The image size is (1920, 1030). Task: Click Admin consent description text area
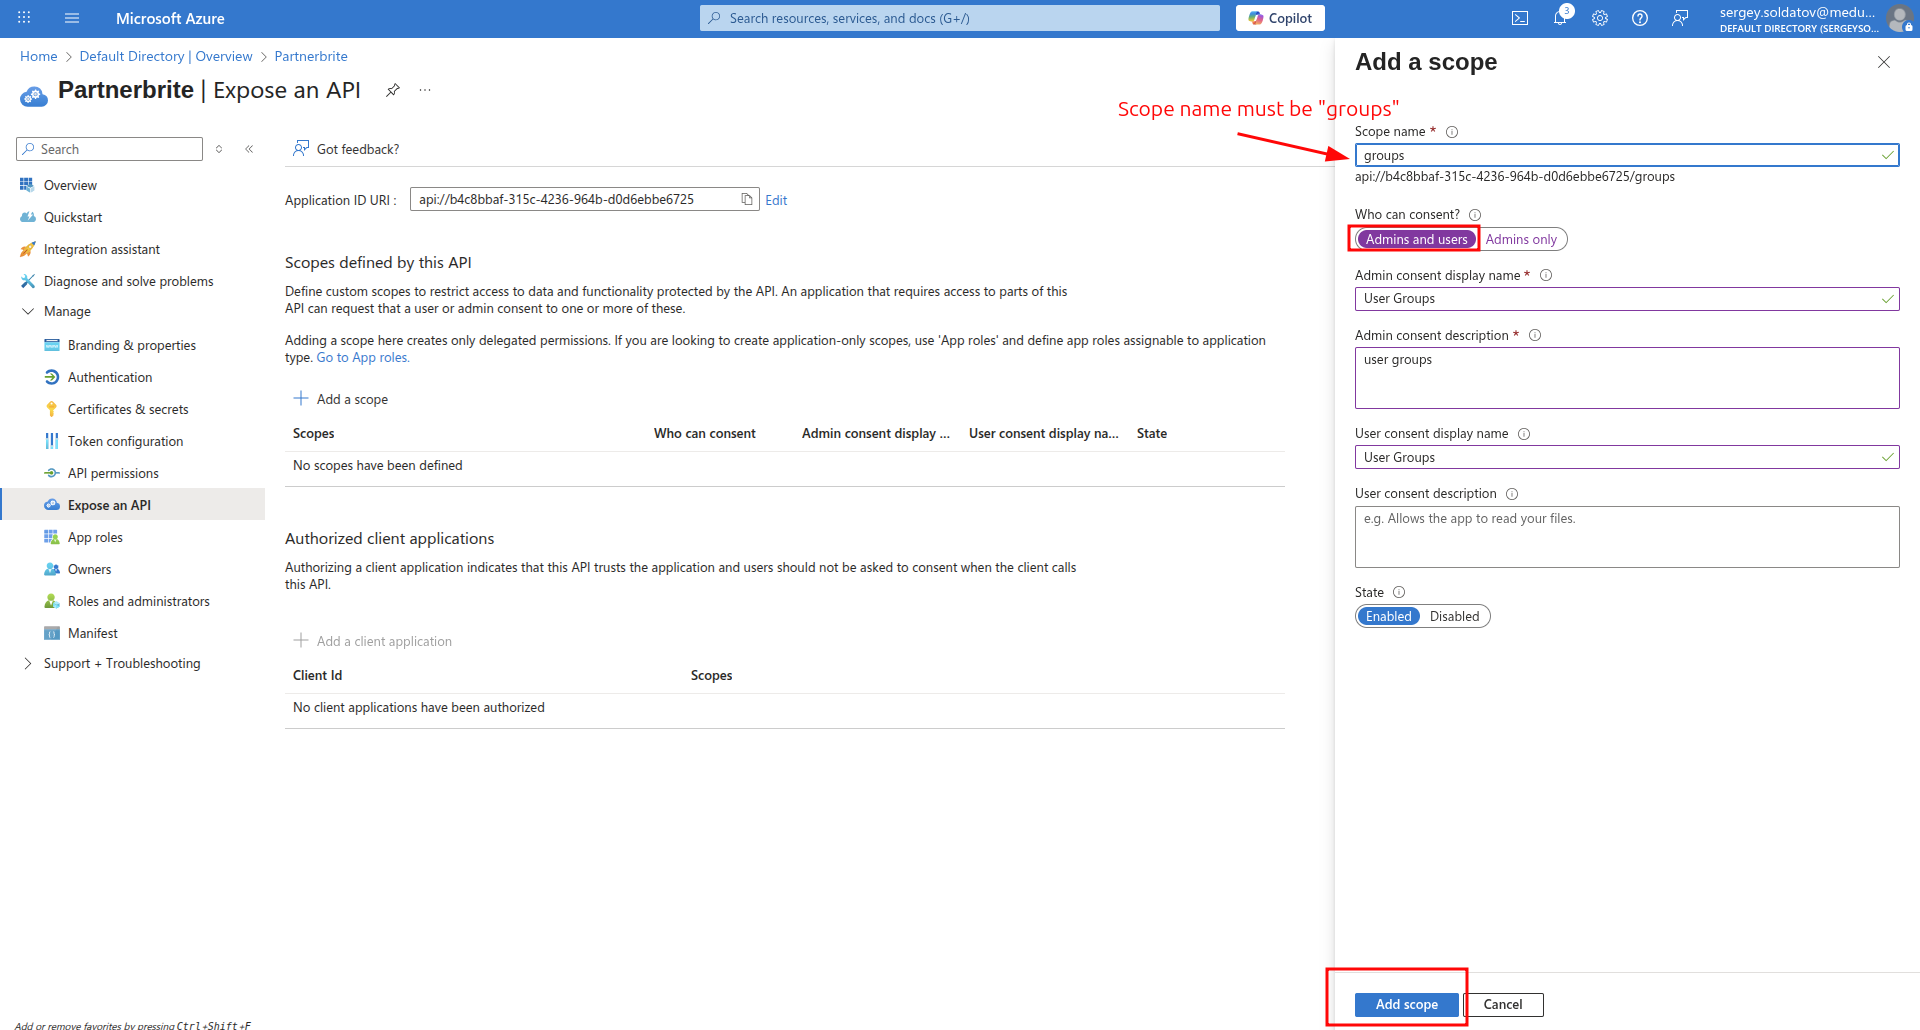point(1627,378)
